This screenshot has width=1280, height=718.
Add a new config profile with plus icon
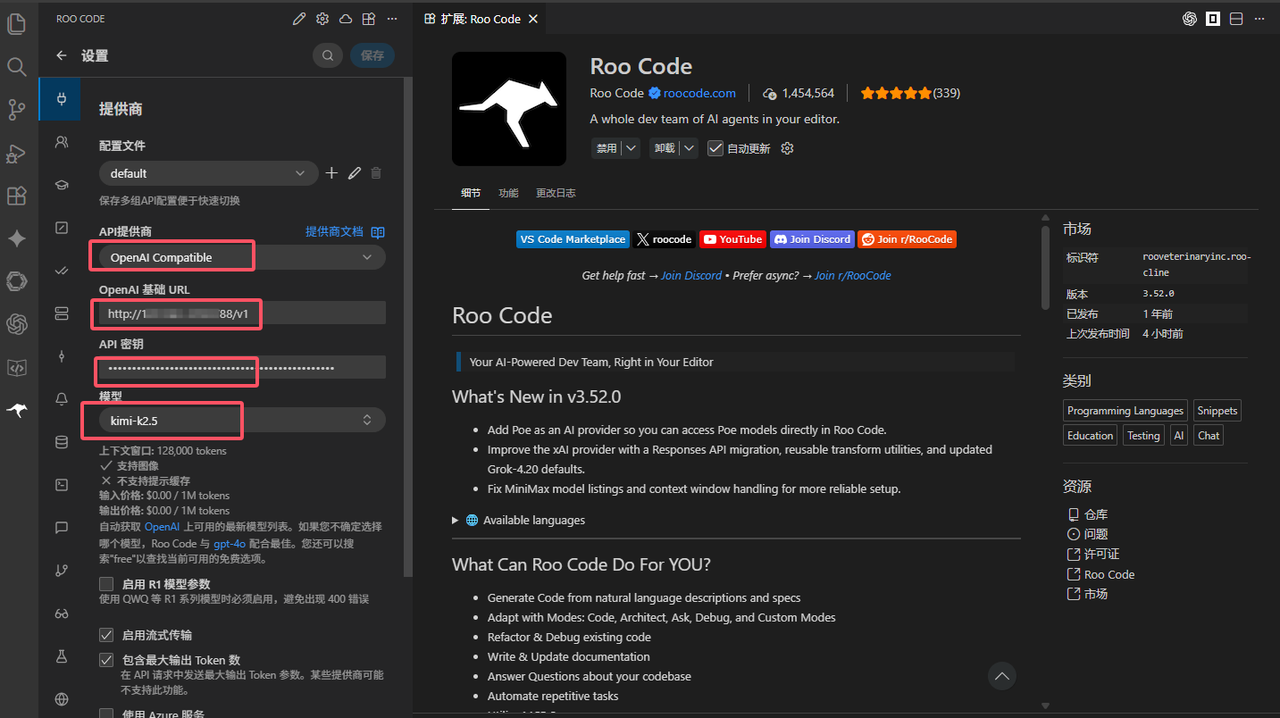coord(332,173)
